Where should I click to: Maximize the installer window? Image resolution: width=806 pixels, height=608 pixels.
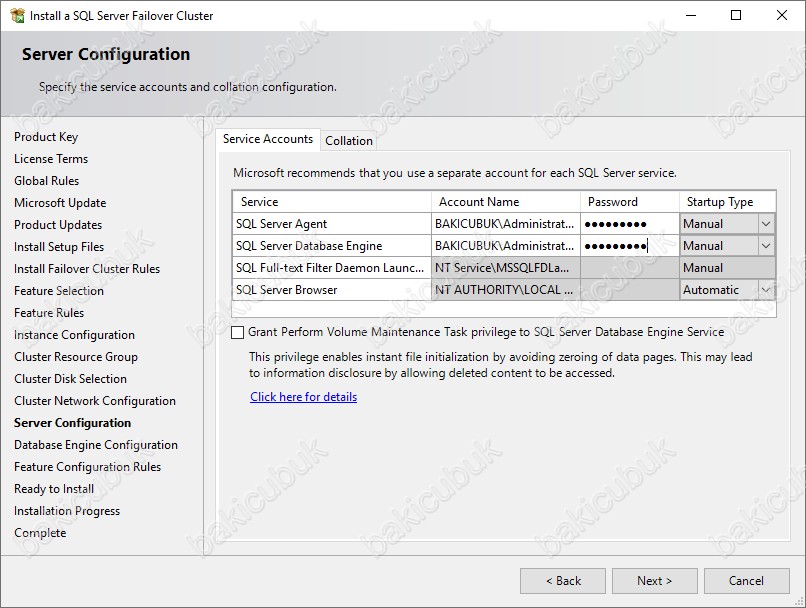[x=736, y=15]
